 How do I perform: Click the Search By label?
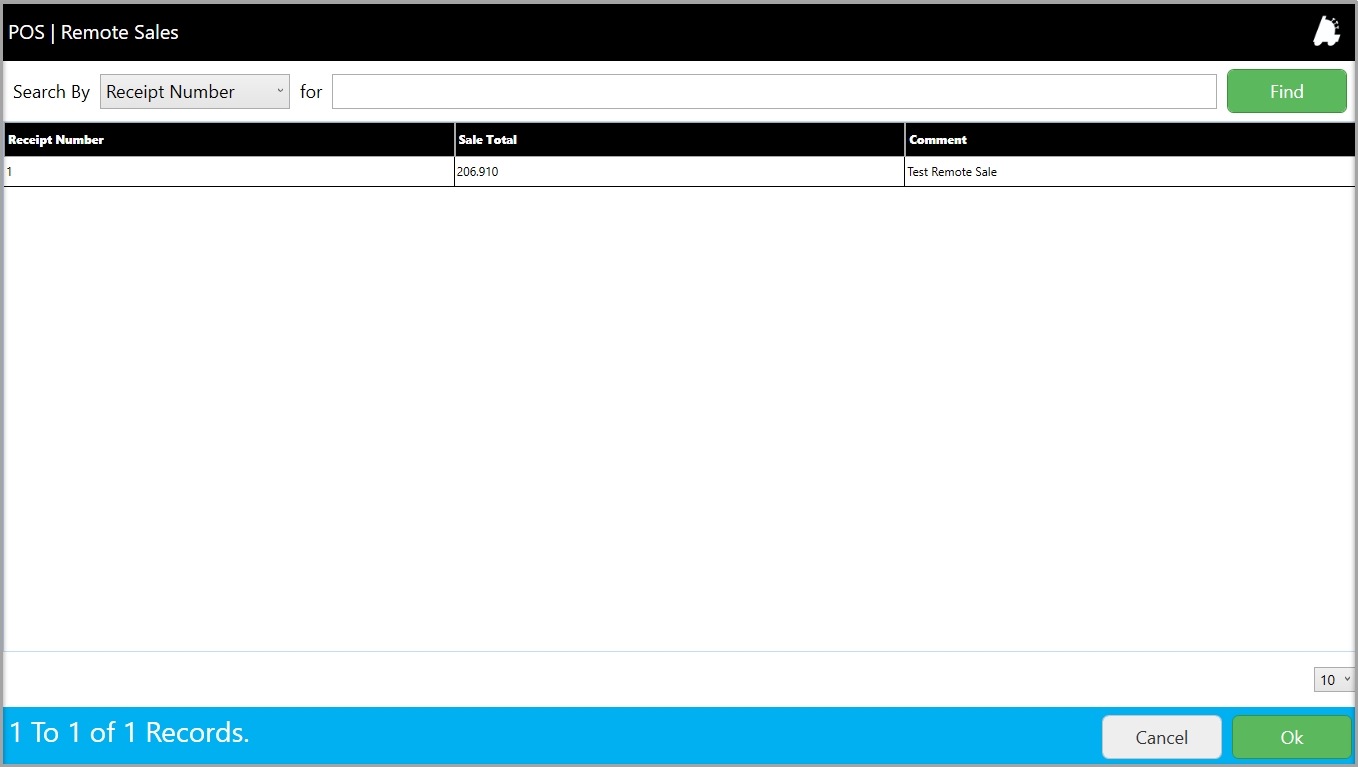(x=51, y=92)
